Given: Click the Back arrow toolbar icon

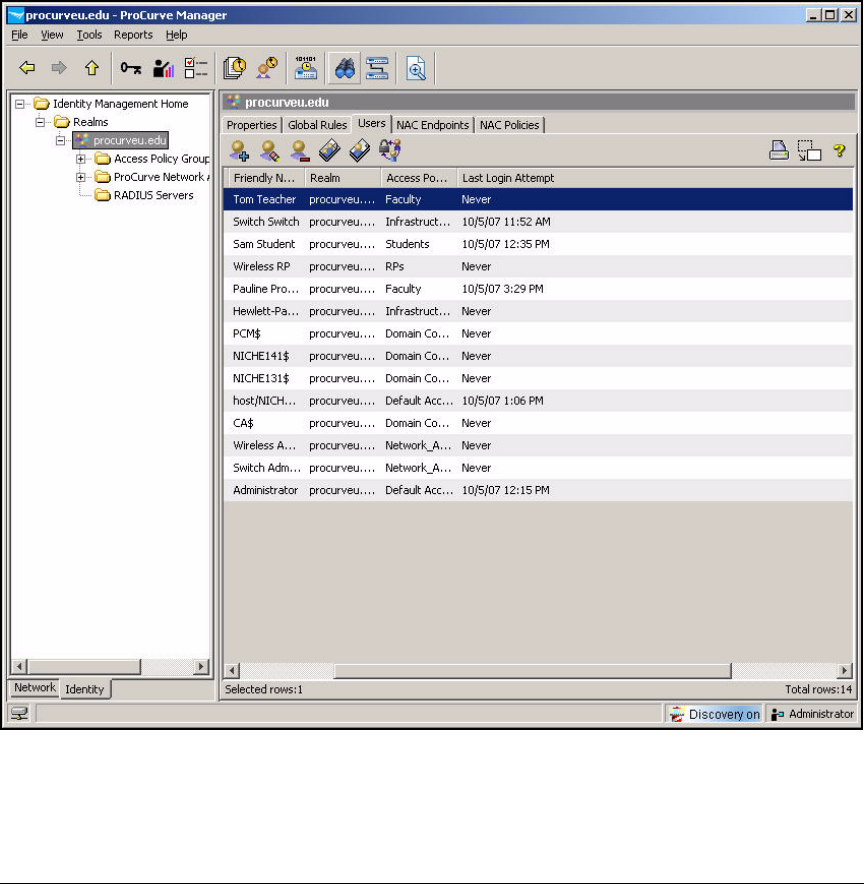Looking at the screenshot, I should pyautogui.click(x=27, y=68).
